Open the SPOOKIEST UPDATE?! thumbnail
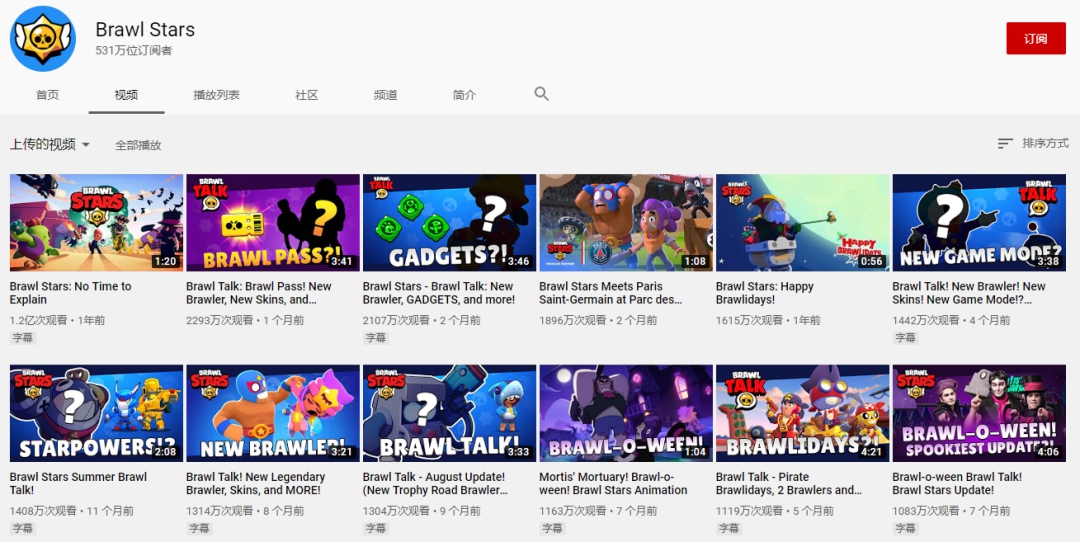Screen dimensions: 1080x542 [x=979, y=413]
